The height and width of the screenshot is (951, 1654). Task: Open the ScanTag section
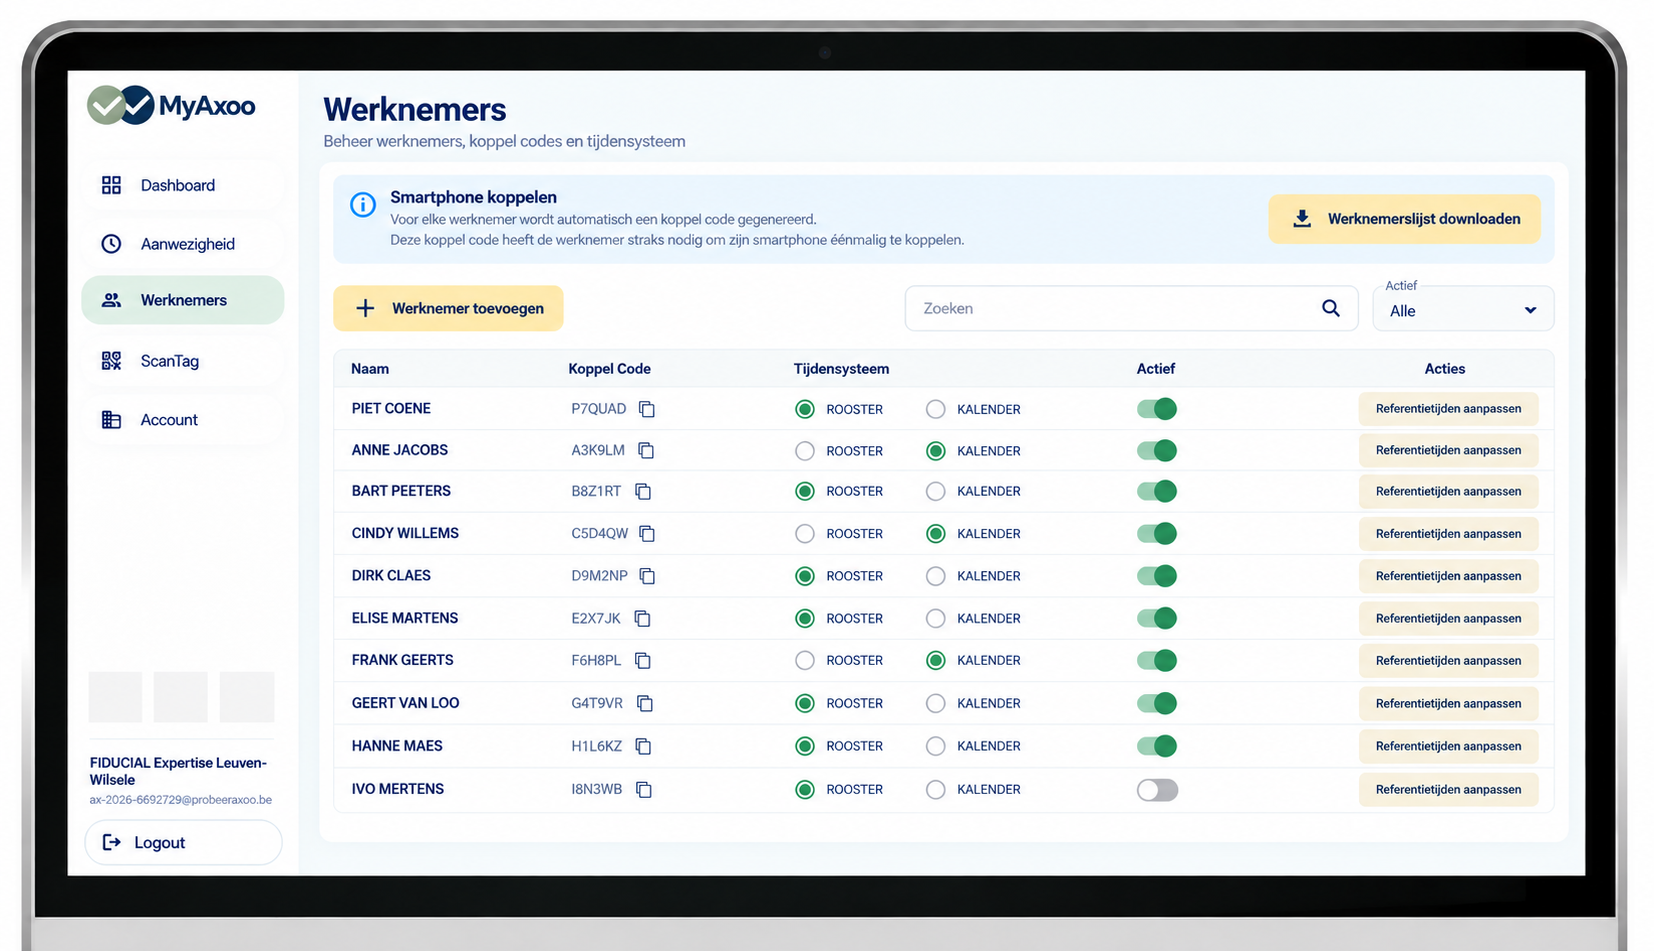pyautogui.click(x=183, y=361)
